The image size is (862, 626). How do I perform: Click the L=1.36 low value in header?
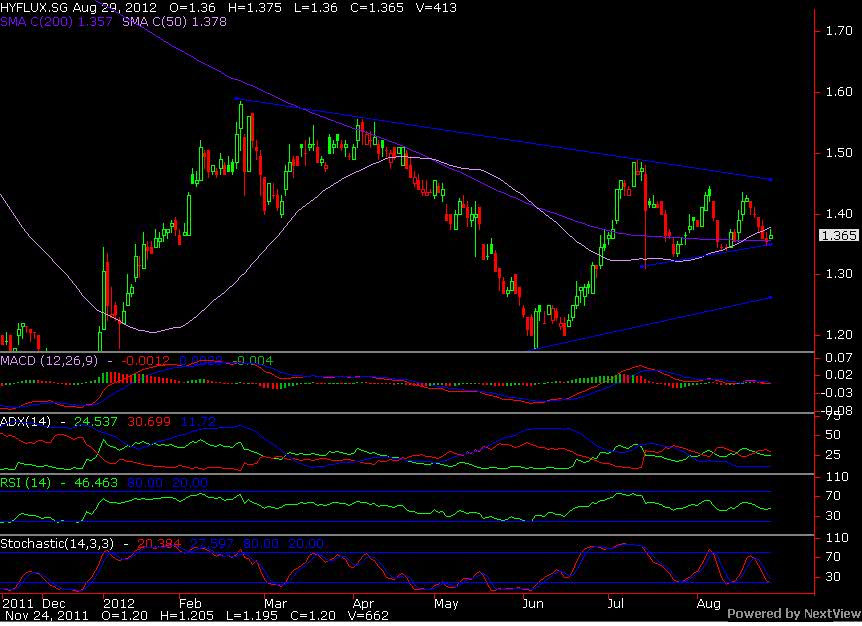pos(315,8)
